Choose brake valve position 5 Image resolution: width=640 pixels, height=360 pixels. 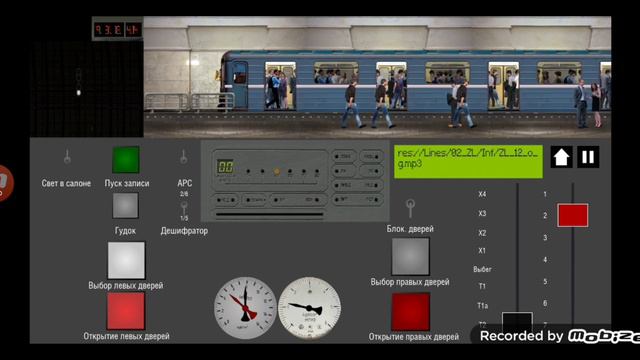tap(545, 282)
